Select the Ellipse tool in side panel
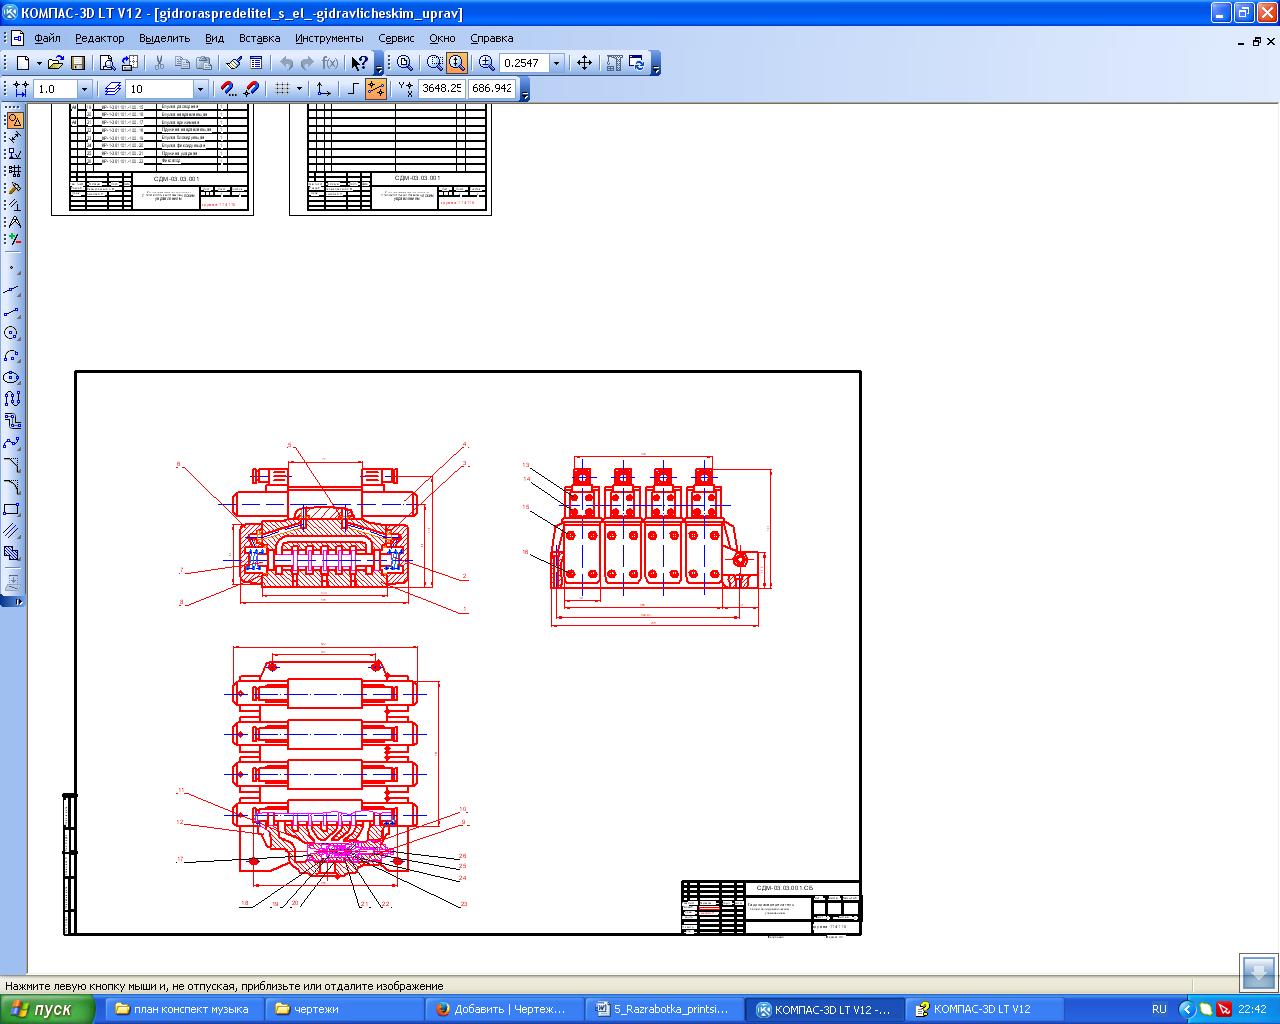Image resolution: width=1280 pixels, height=1024 pixels. [x=12, y=377]
